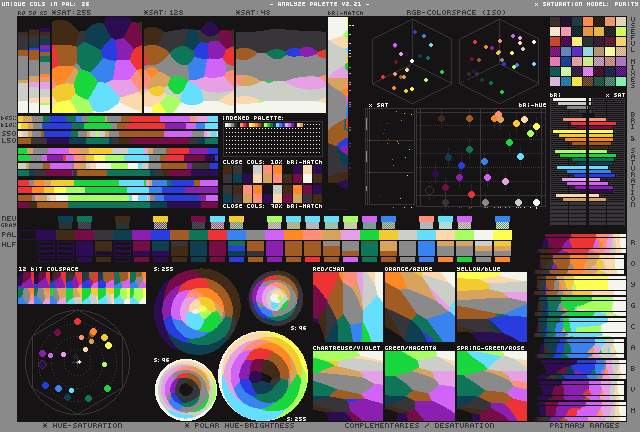The image size is (640, 432).
Task: Open the Red/Cyan complementary panel
Action: (348, 307)
